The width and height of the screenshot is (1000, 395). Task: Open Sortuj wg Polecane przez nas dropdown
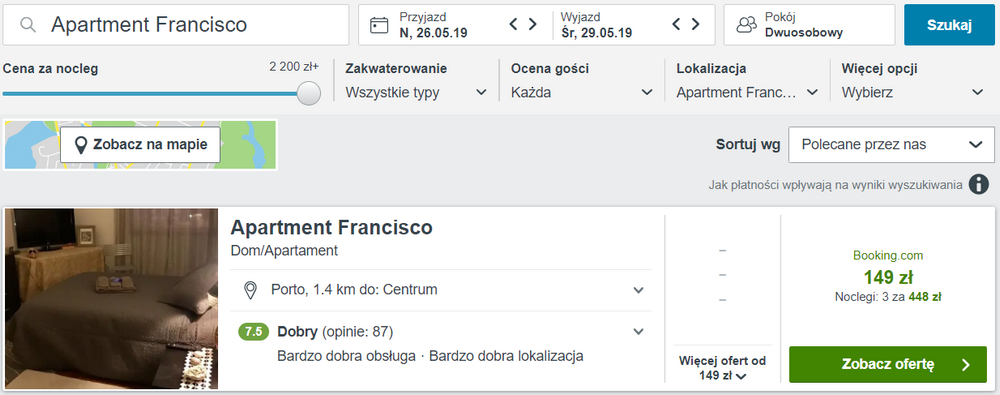point(891,144)
